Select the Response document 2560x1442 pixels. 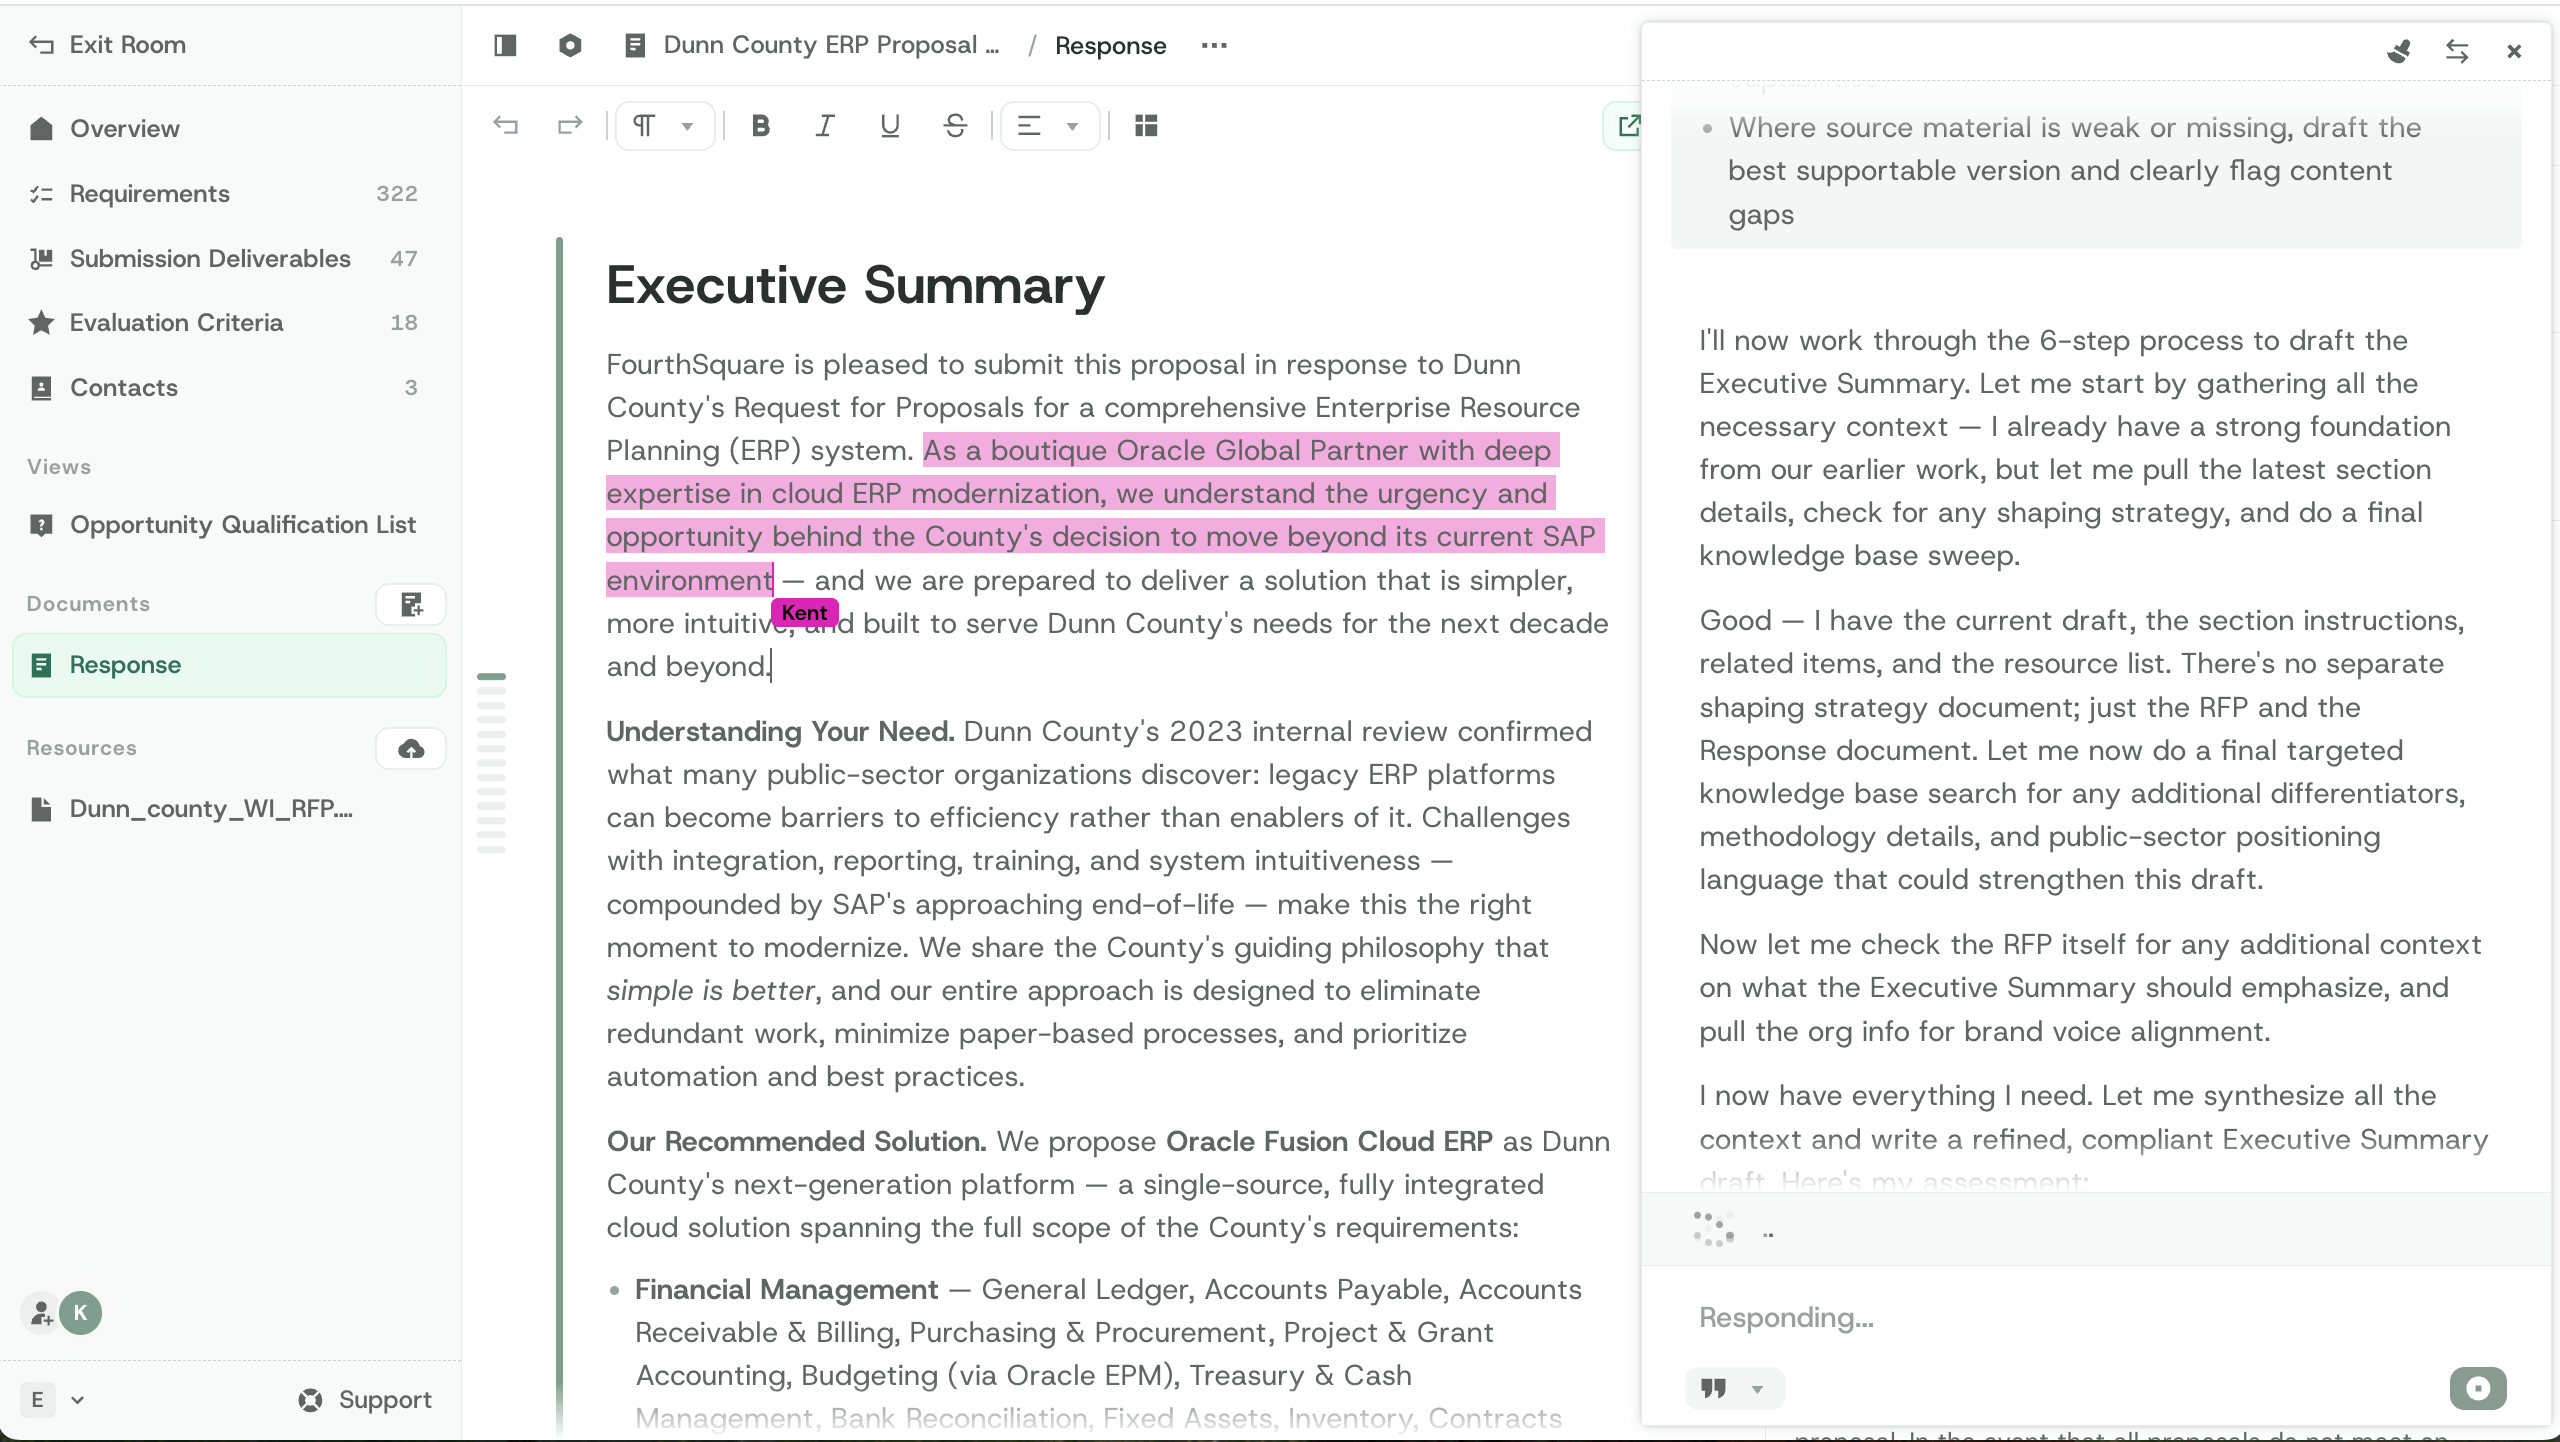(229, 665)
